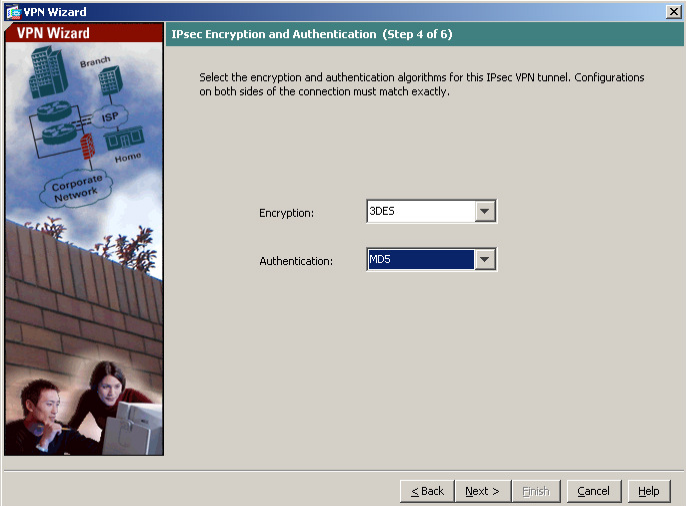This screenshot has width=686, height=506.
Task: Close the VPN Wizard window
Action: [x=673, y=11]
